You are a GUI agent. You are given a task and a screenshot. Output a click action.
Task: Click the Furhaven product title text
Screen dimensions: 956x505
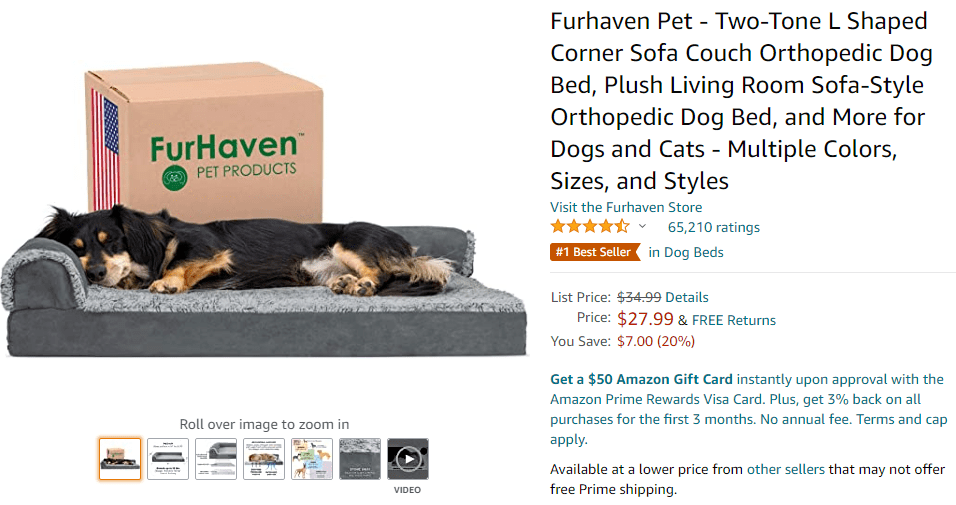[x=741, y=101]
